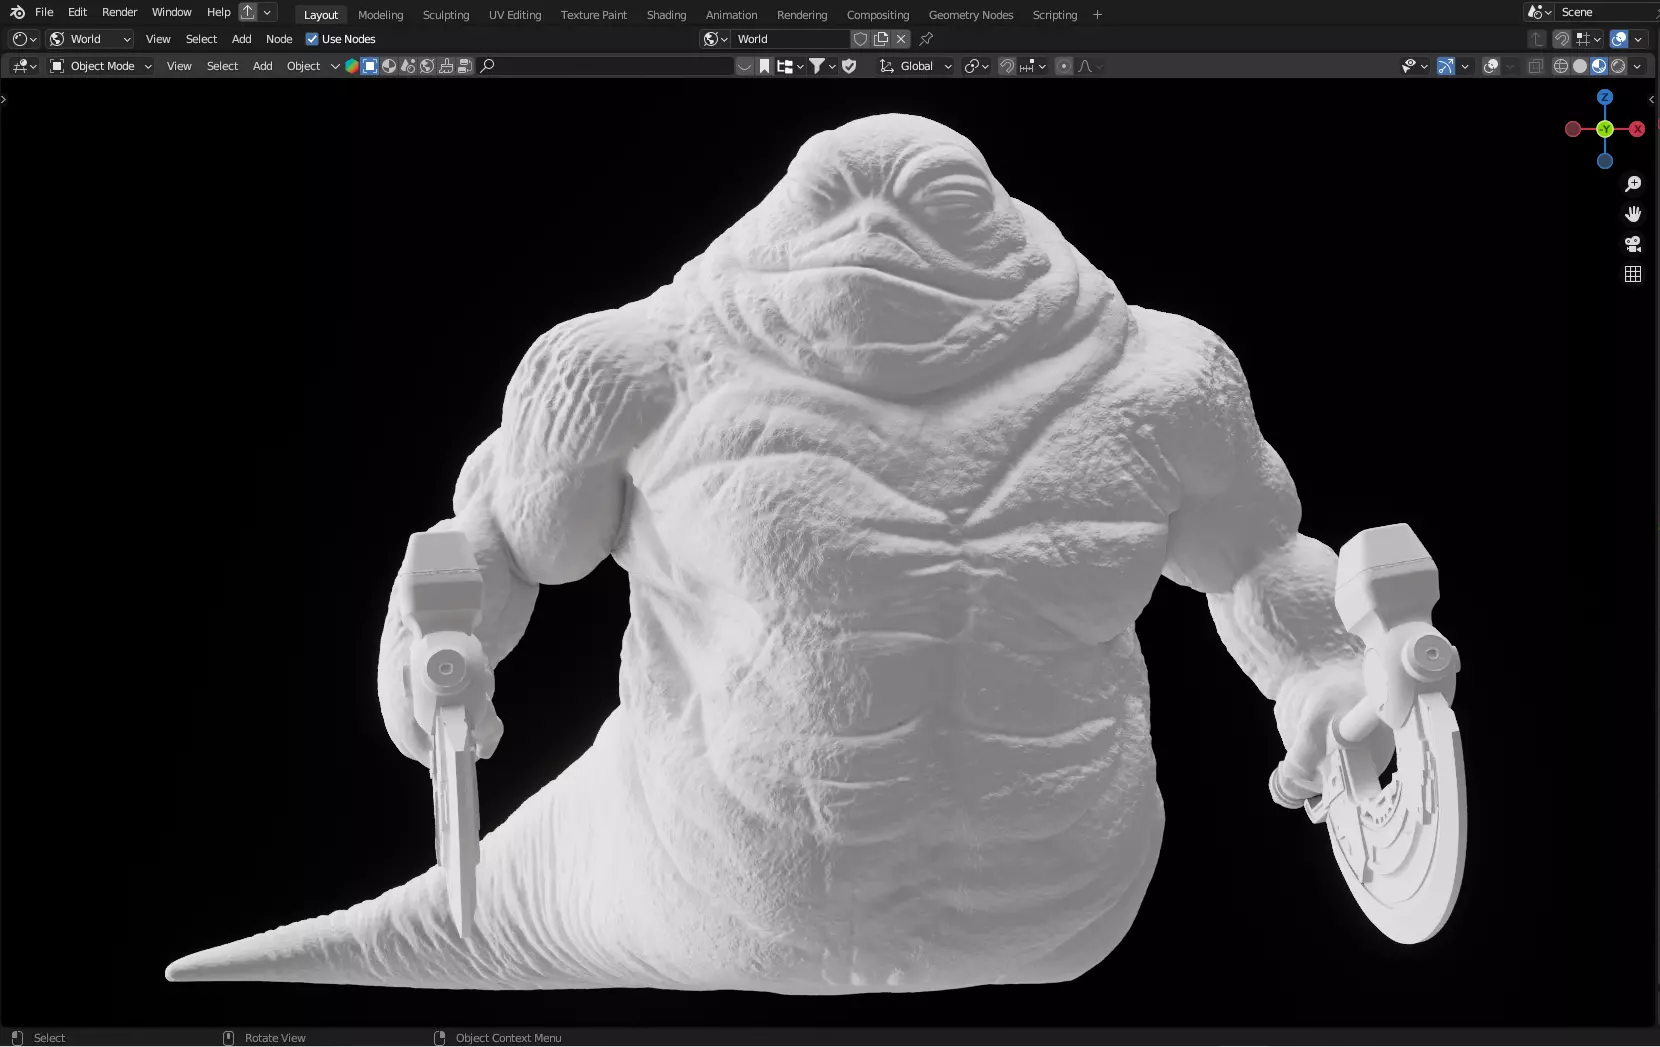Screen dimensions: 1660x1047
Task: Open the dropdown arrow beside the upload icon
Action: pos(267,12)
